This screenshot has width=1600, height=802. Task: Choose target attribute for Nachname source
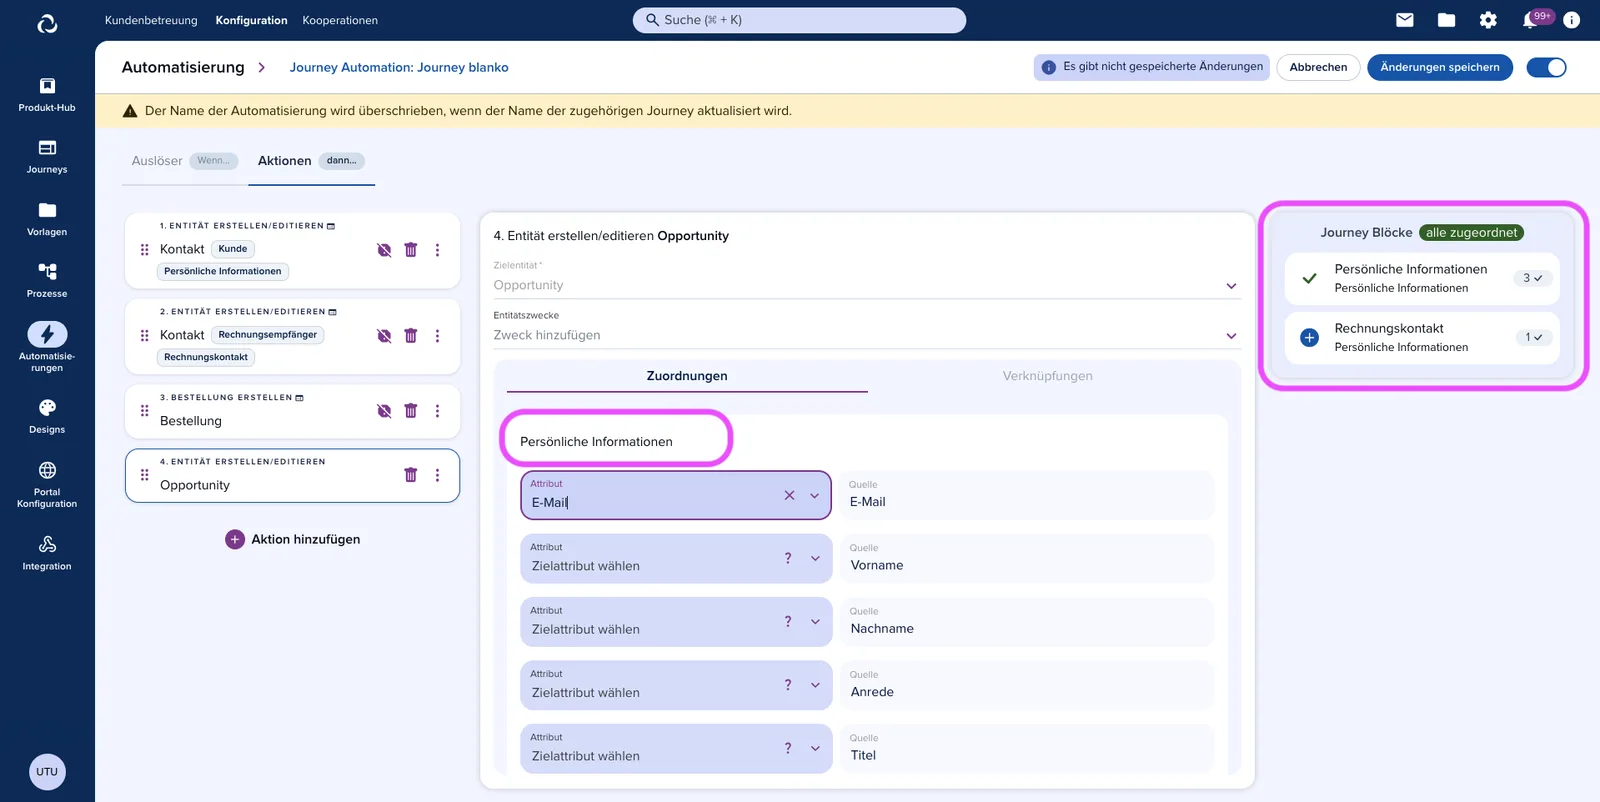click(676, 621)
